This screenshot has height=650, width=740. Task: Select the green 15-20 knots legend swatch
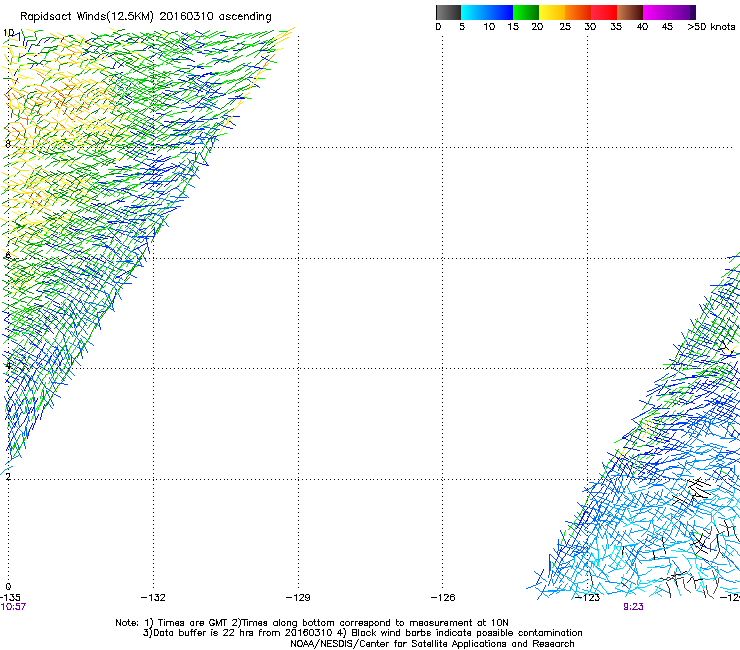pyautogui.click(x=526, y=12)
